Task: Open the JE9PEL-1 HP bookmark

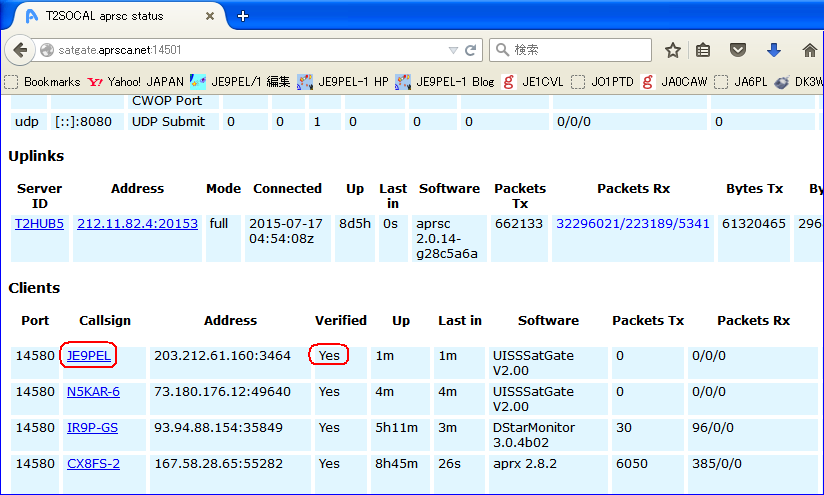Action: (343, 82)
